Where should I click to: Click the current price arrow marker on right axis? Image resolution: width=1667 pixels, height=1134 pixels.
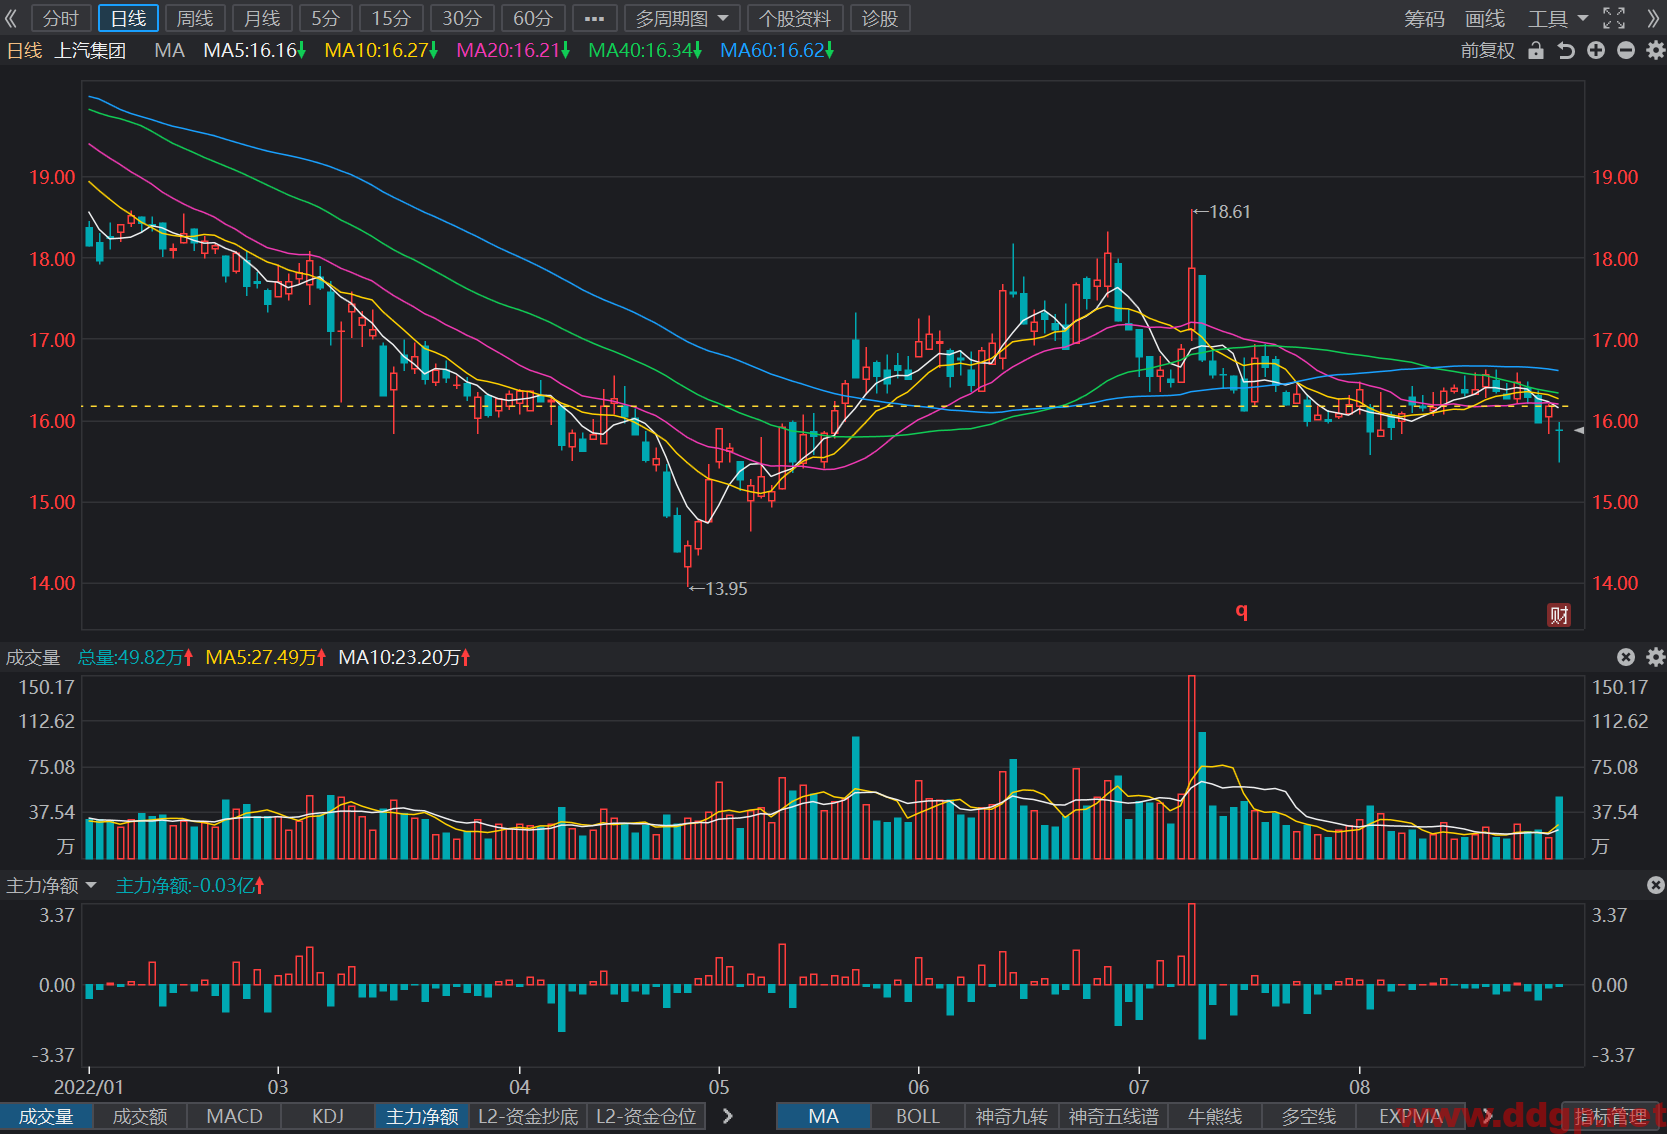click(1580, 430)
